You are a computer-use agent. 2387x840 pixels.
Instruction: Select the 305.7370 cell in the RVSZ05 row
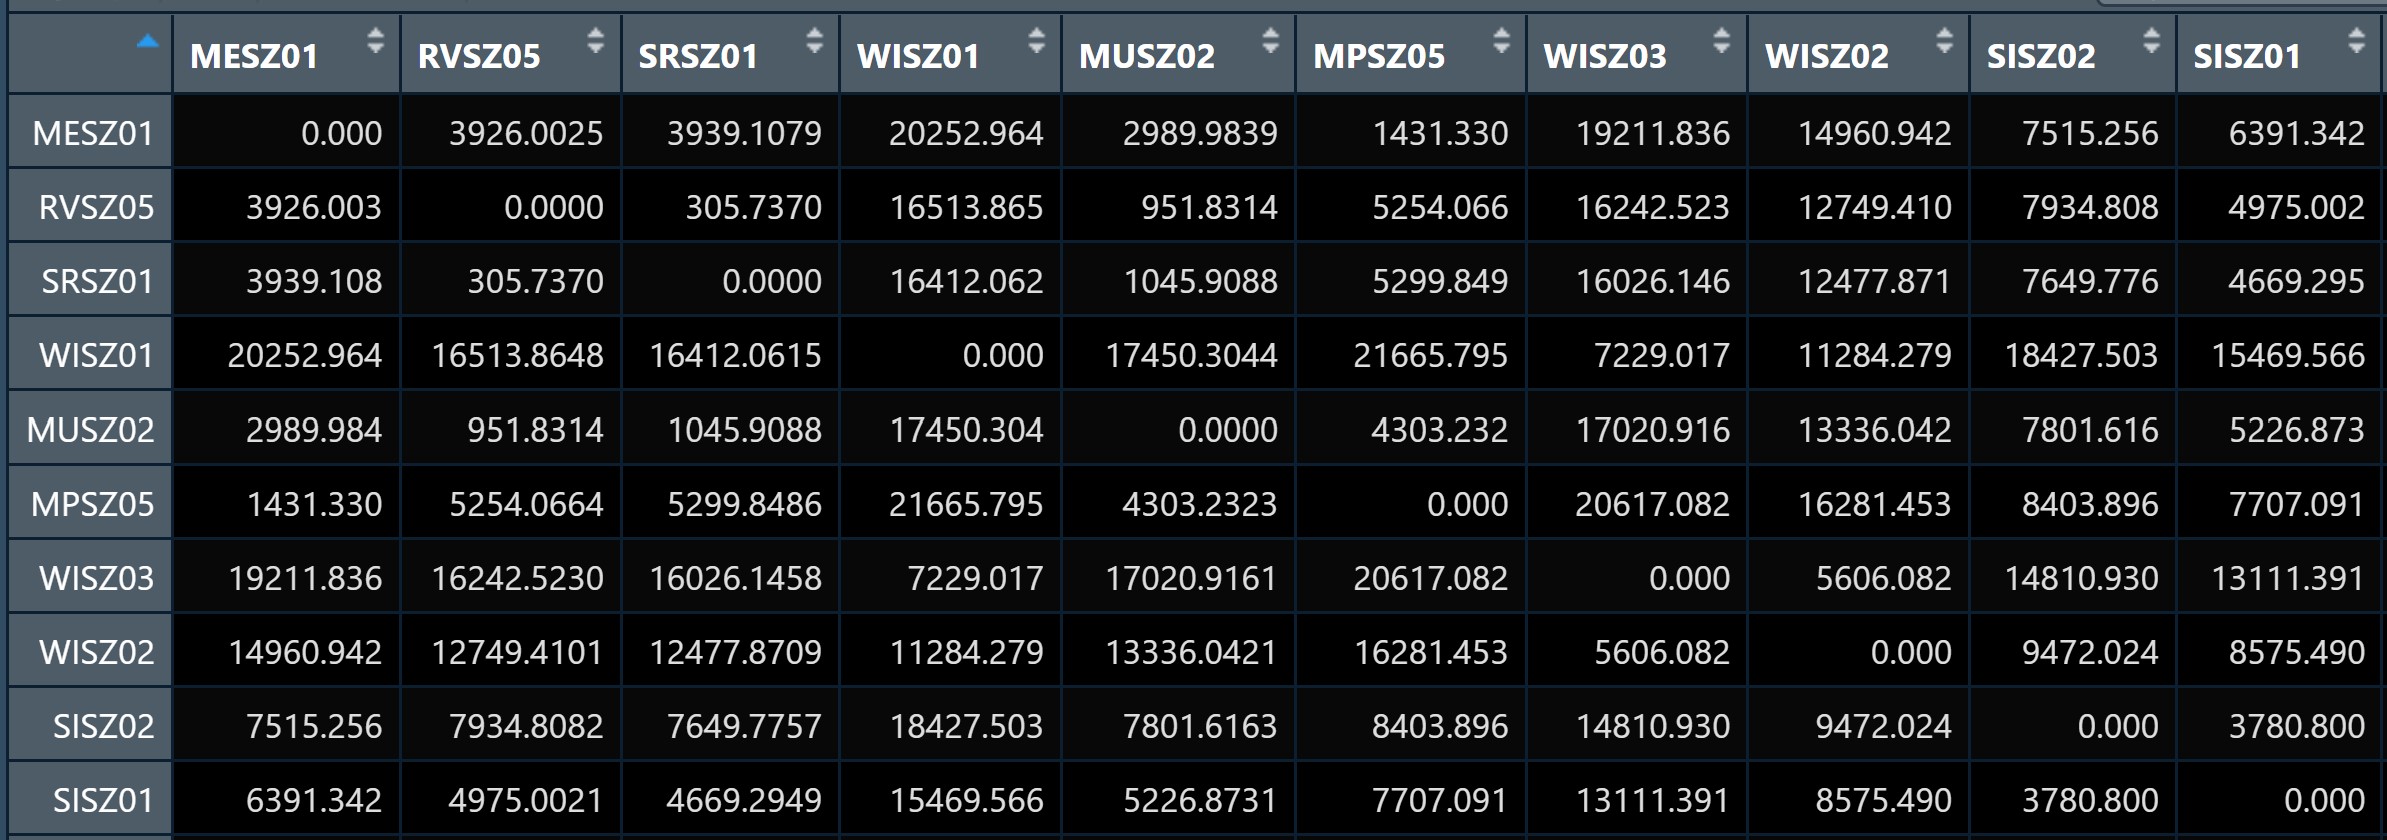(x=753, y=207)
